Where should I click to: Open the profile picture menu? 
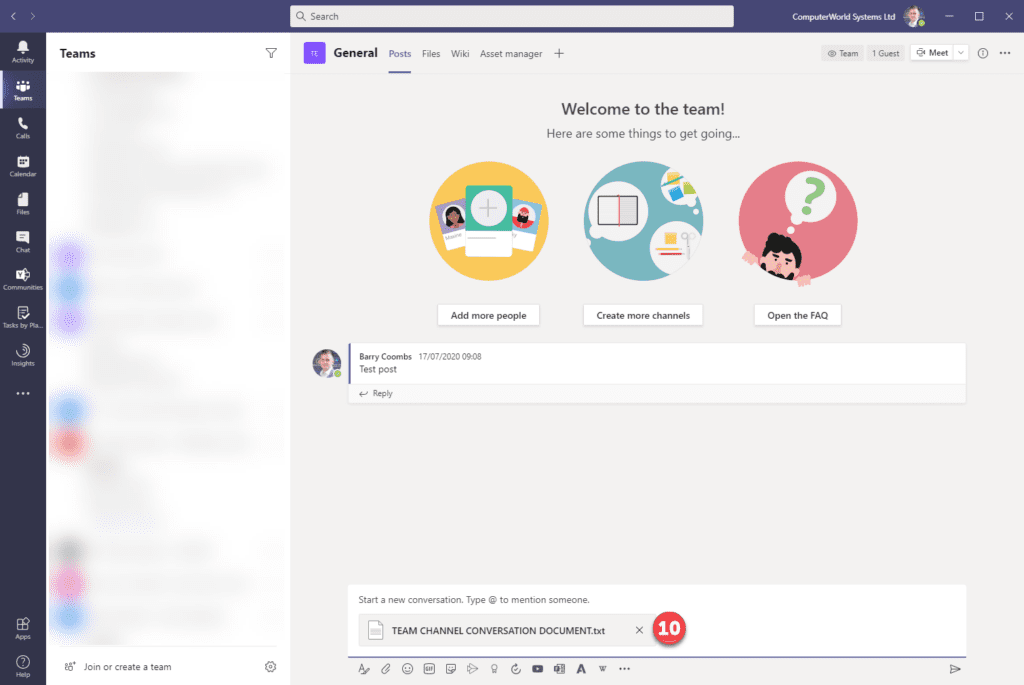914,16
